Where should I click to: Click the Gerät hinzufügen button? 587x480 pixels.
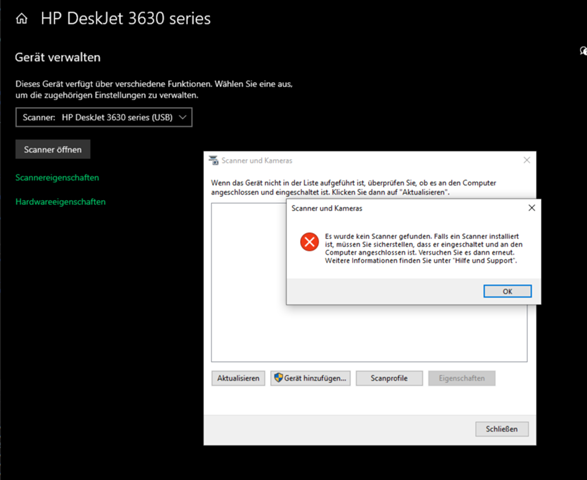310,378
